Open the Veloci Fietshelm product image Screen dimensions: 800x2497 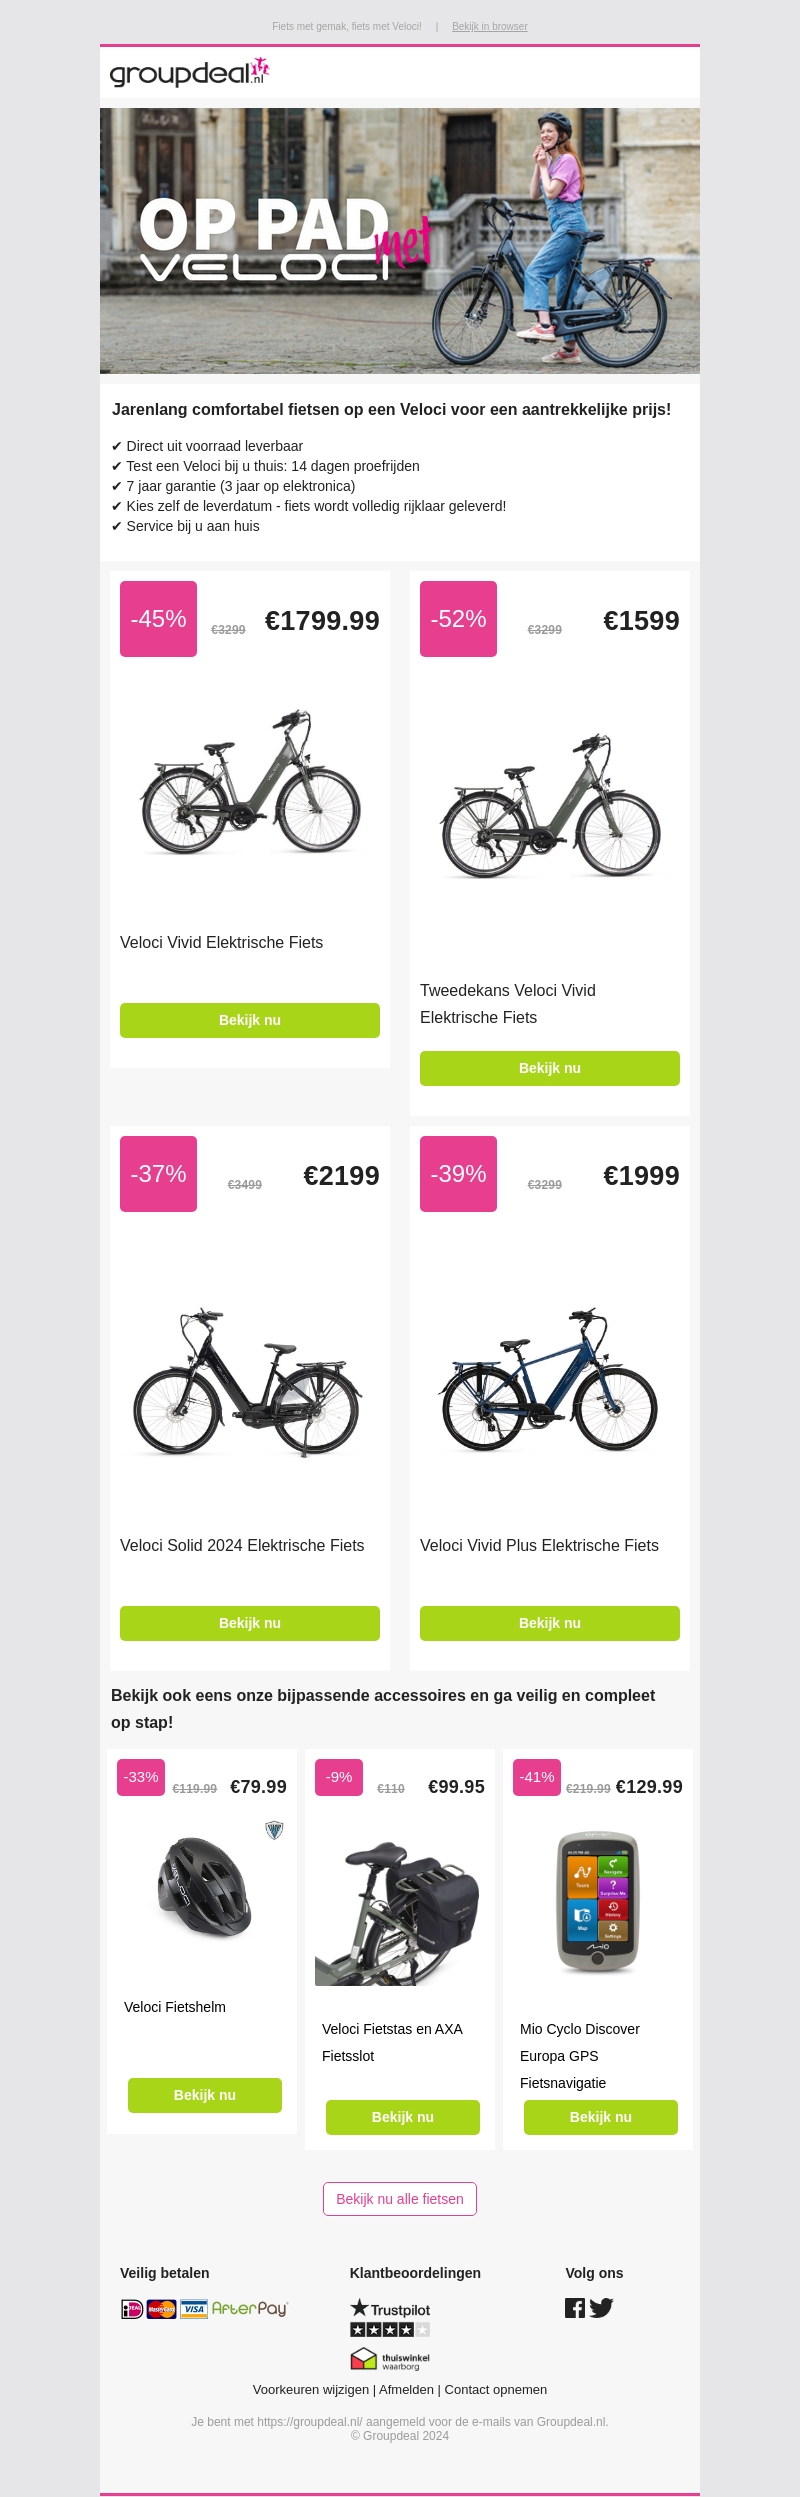(204, 1889)
